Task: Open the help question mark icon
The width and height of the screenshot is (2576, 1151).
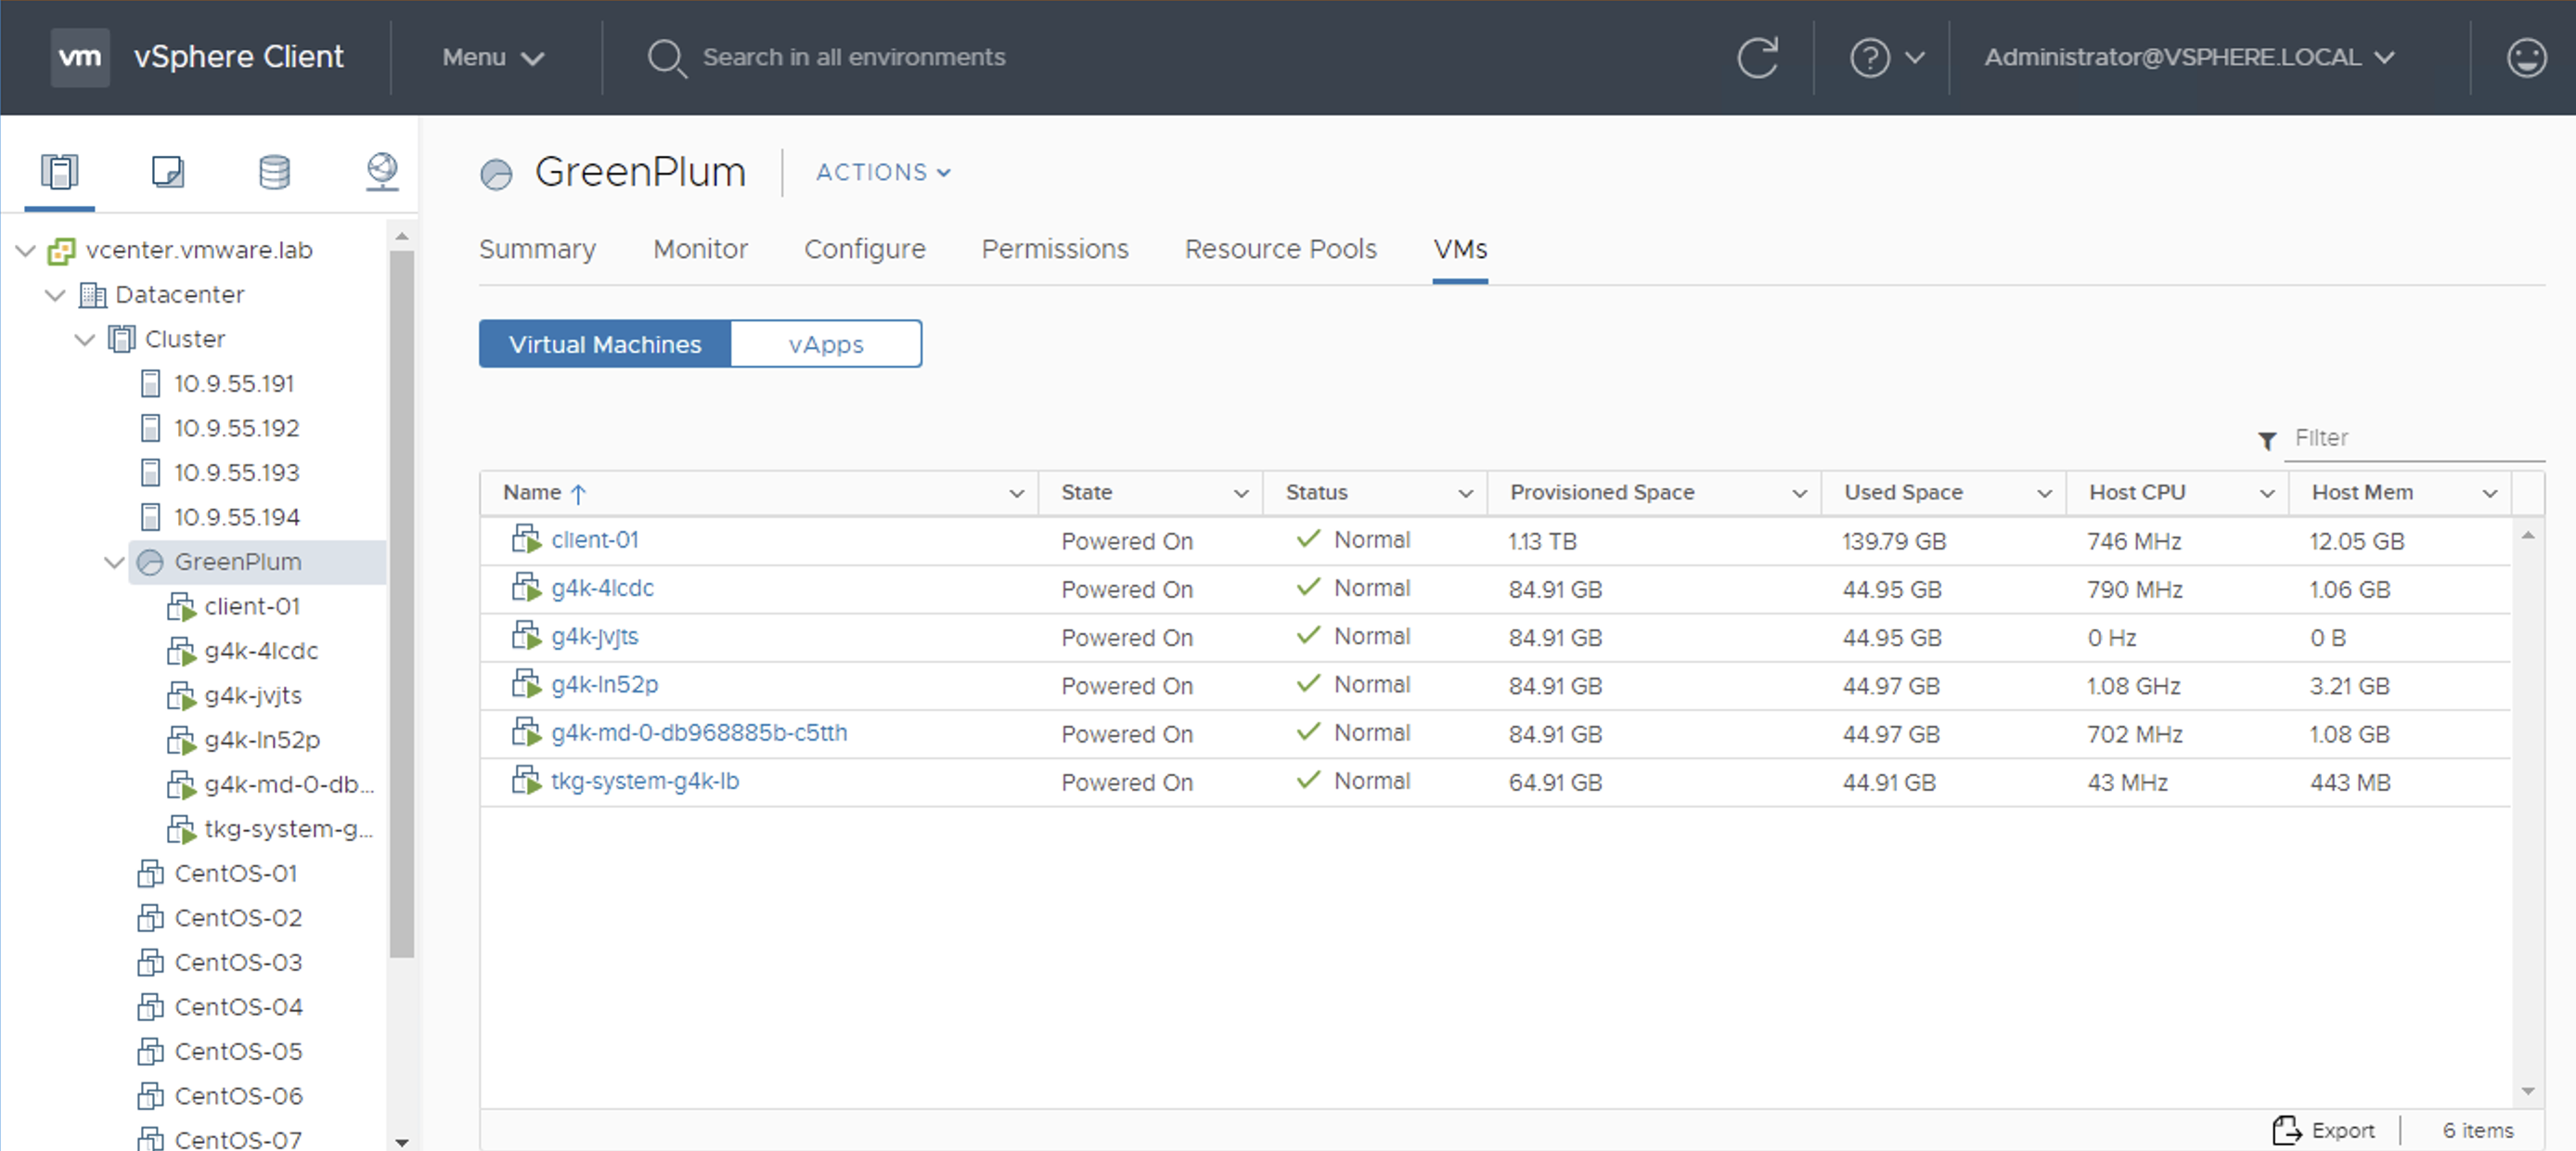Action: pos(1869,57)
